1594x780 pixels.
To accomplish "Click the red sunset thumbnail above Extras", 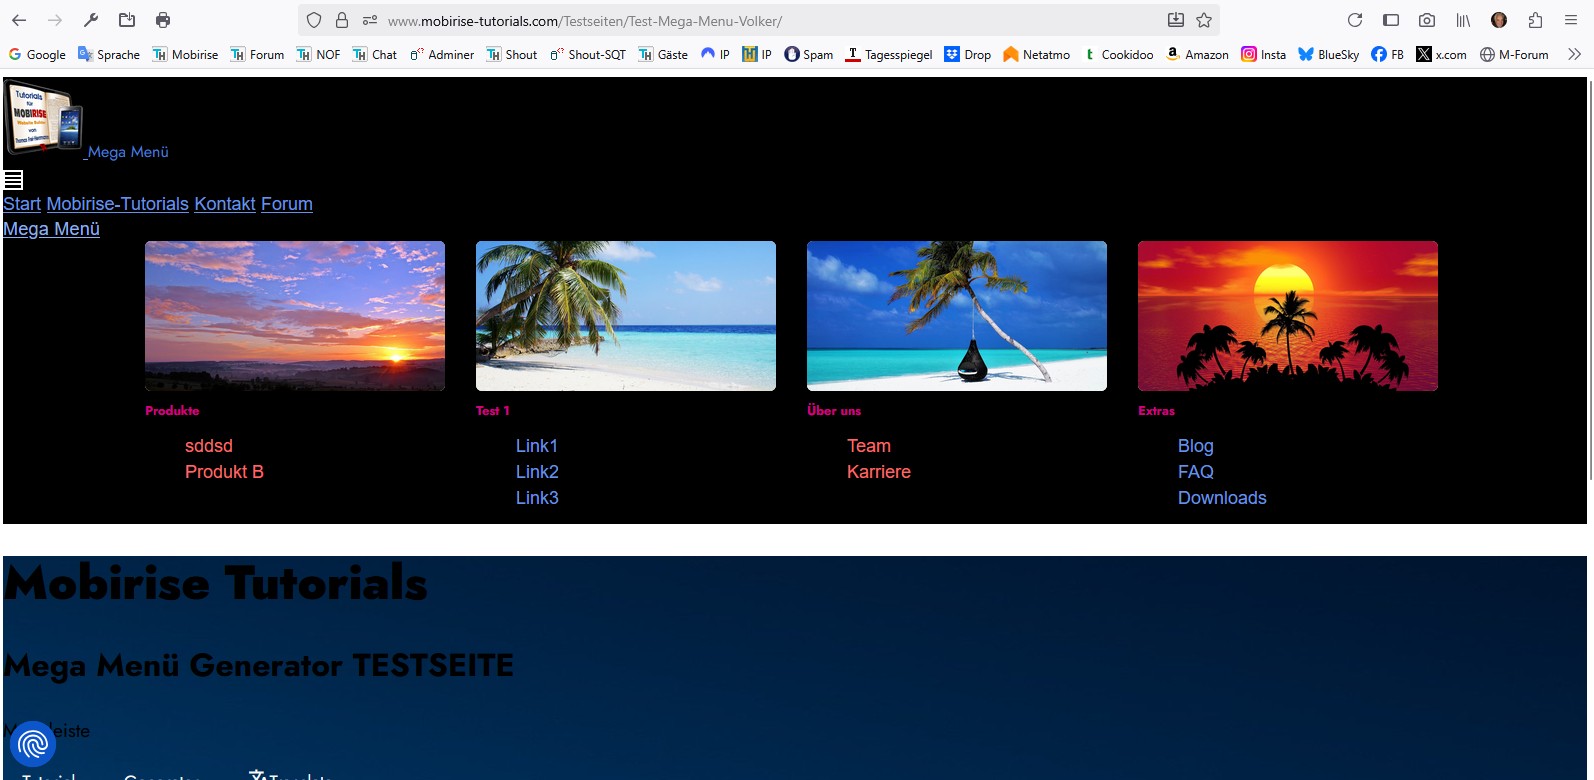I will coord(1288,316).
